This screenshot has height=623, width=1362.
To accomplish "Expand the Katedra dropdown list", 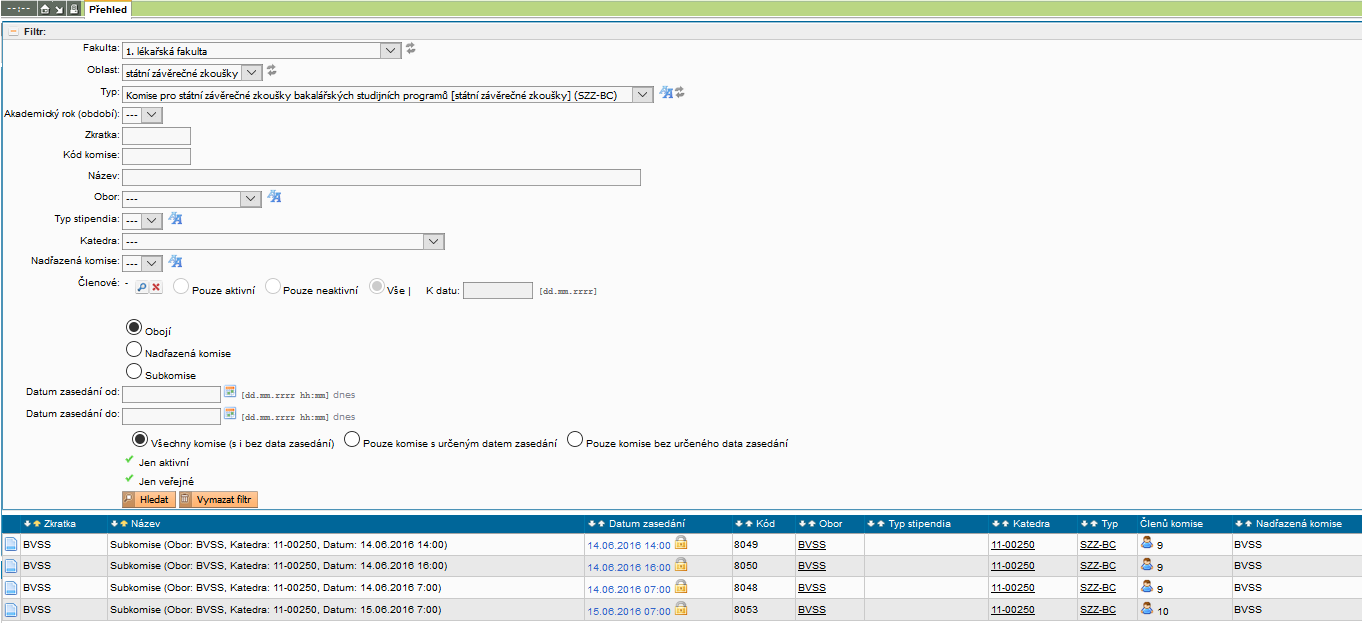I will (x=433, y=241).
